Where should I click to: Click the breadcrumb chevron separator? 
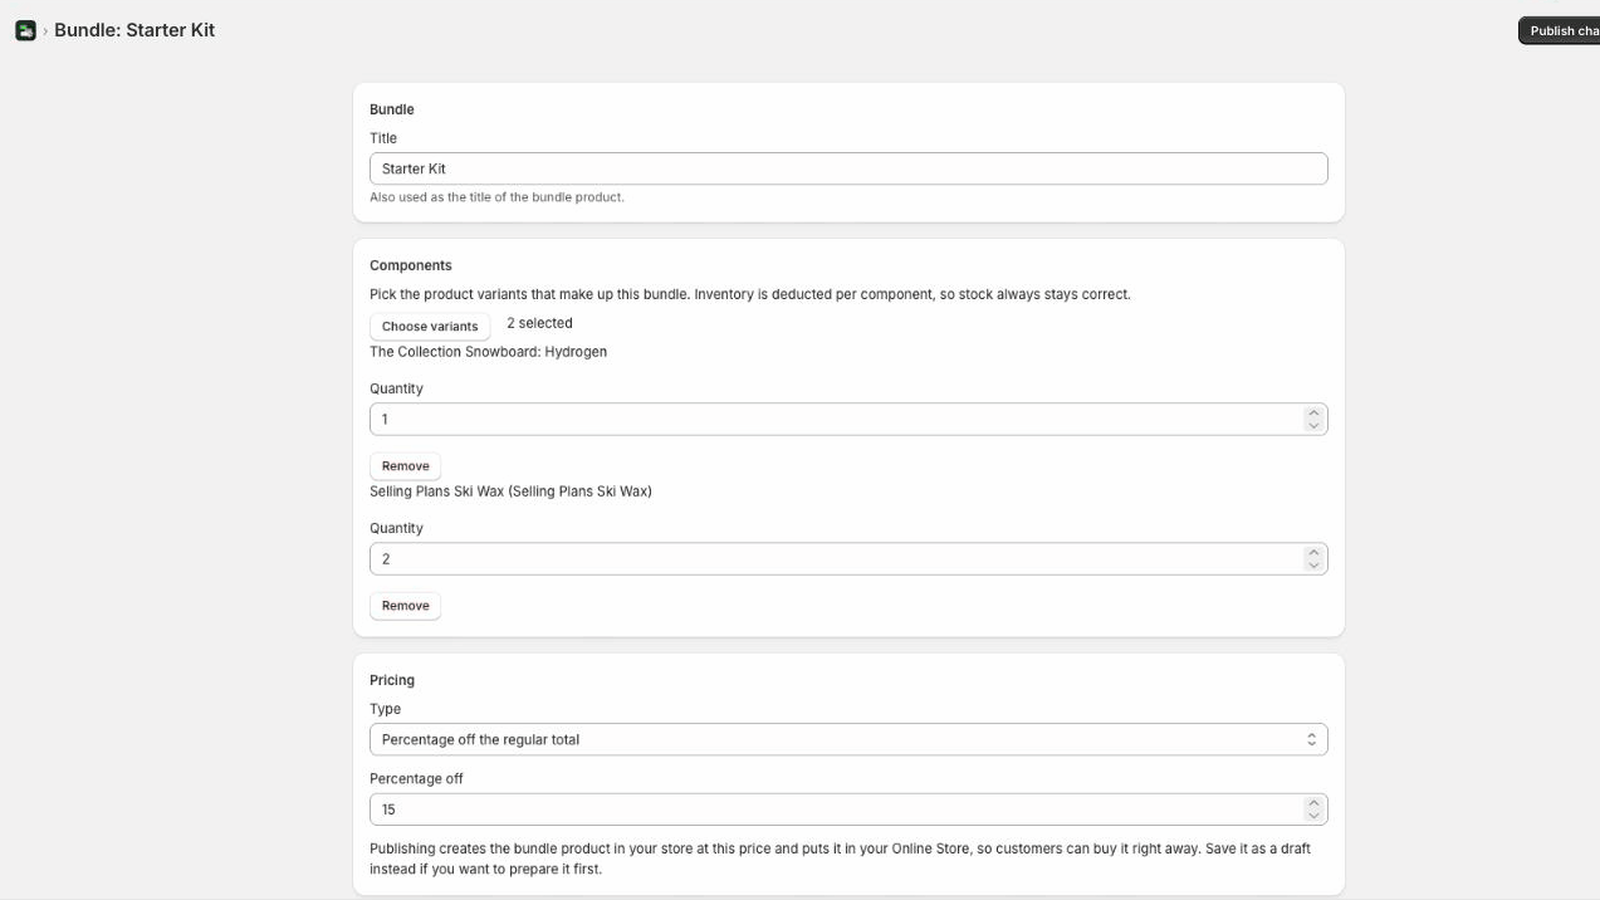click(x=45, y=31)
